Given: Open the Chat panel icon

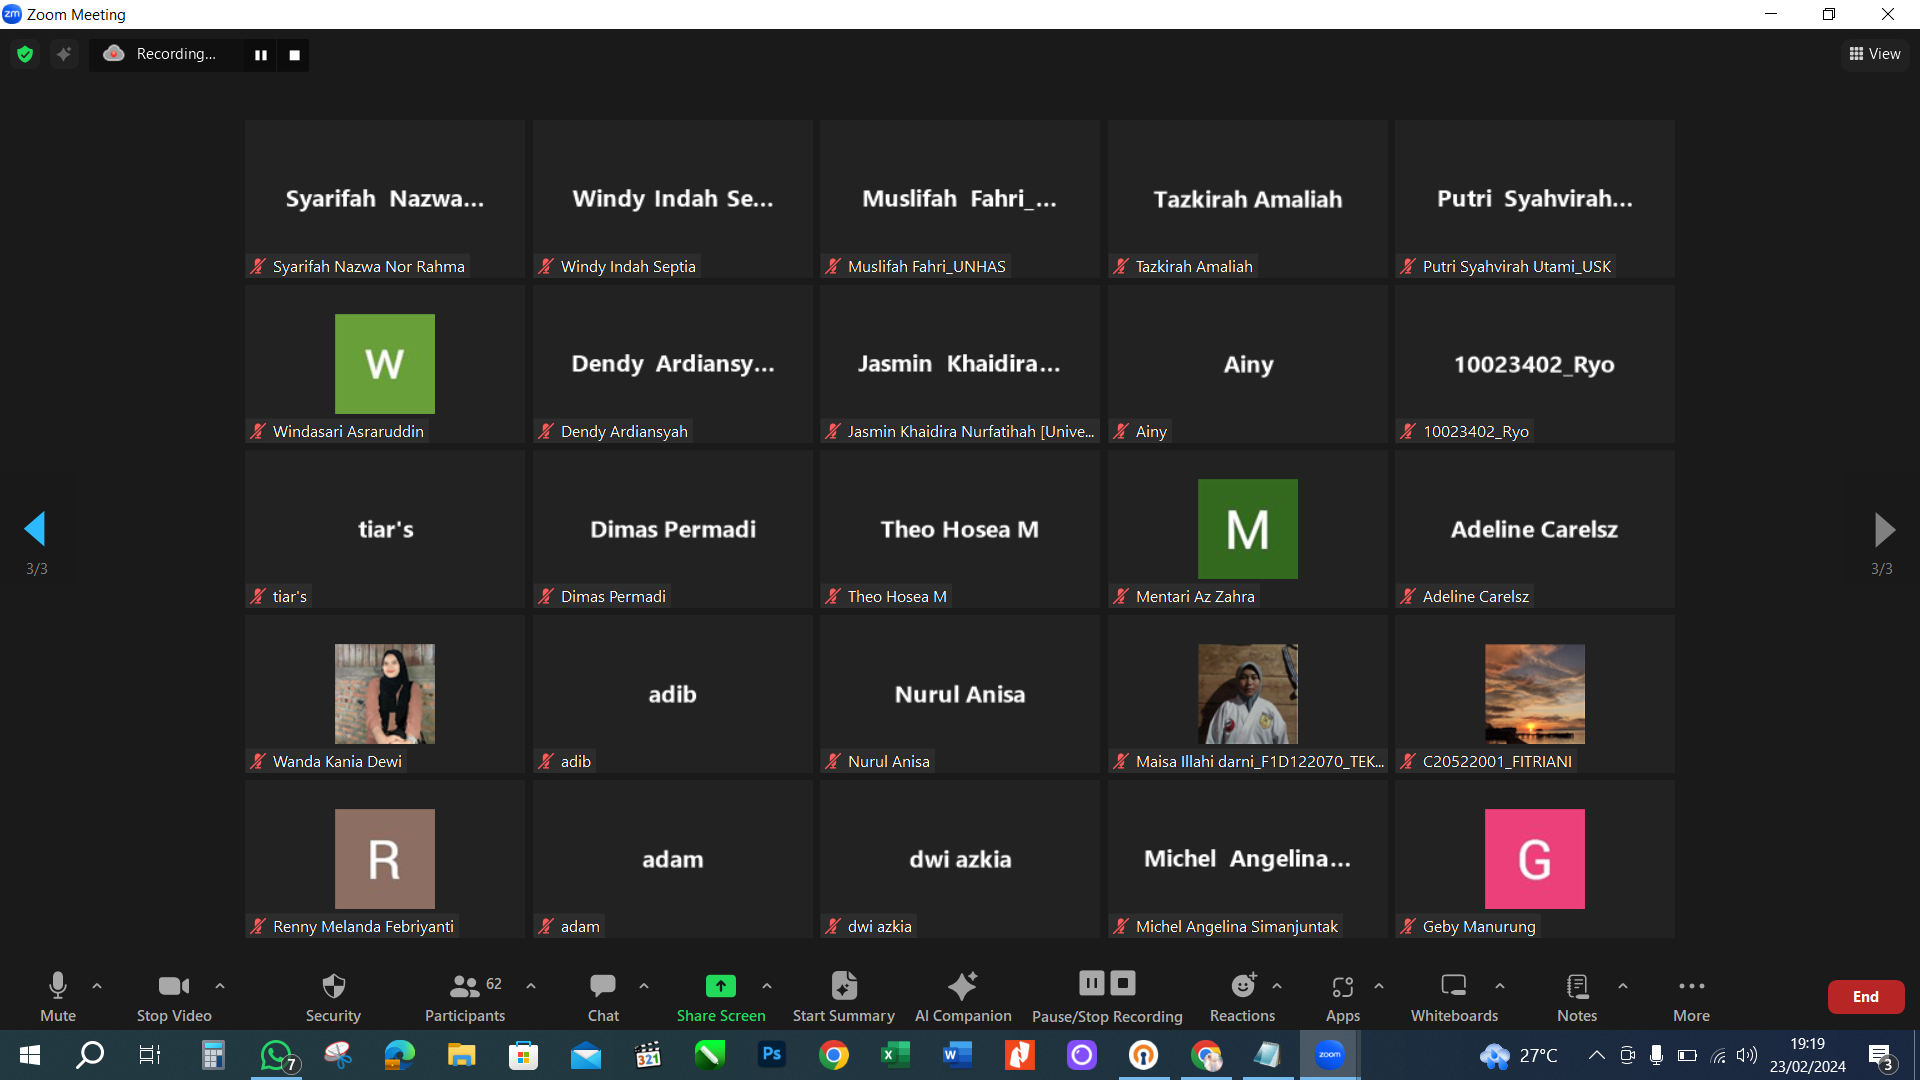Looking at the screenshot, I should pos(602,986).
